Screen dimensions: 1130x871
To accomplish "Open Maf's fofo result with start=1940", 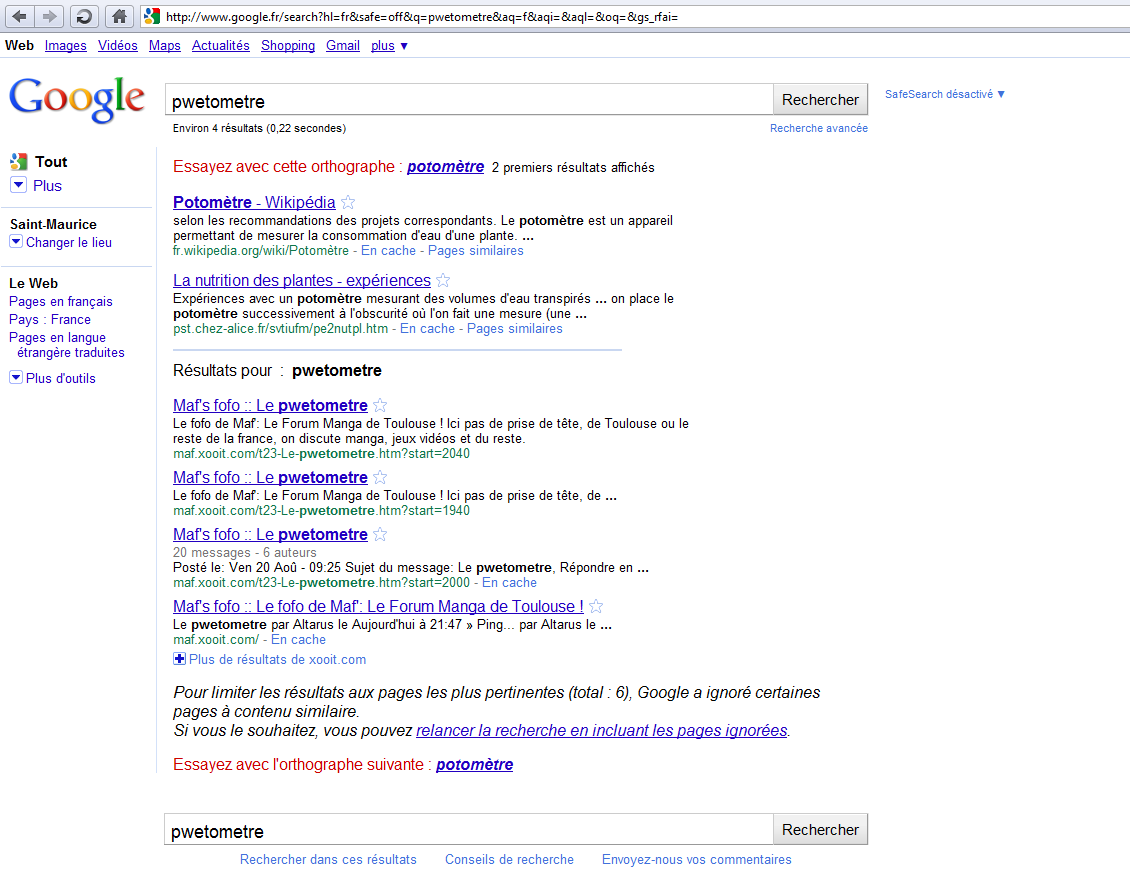I will pos(270,478).
